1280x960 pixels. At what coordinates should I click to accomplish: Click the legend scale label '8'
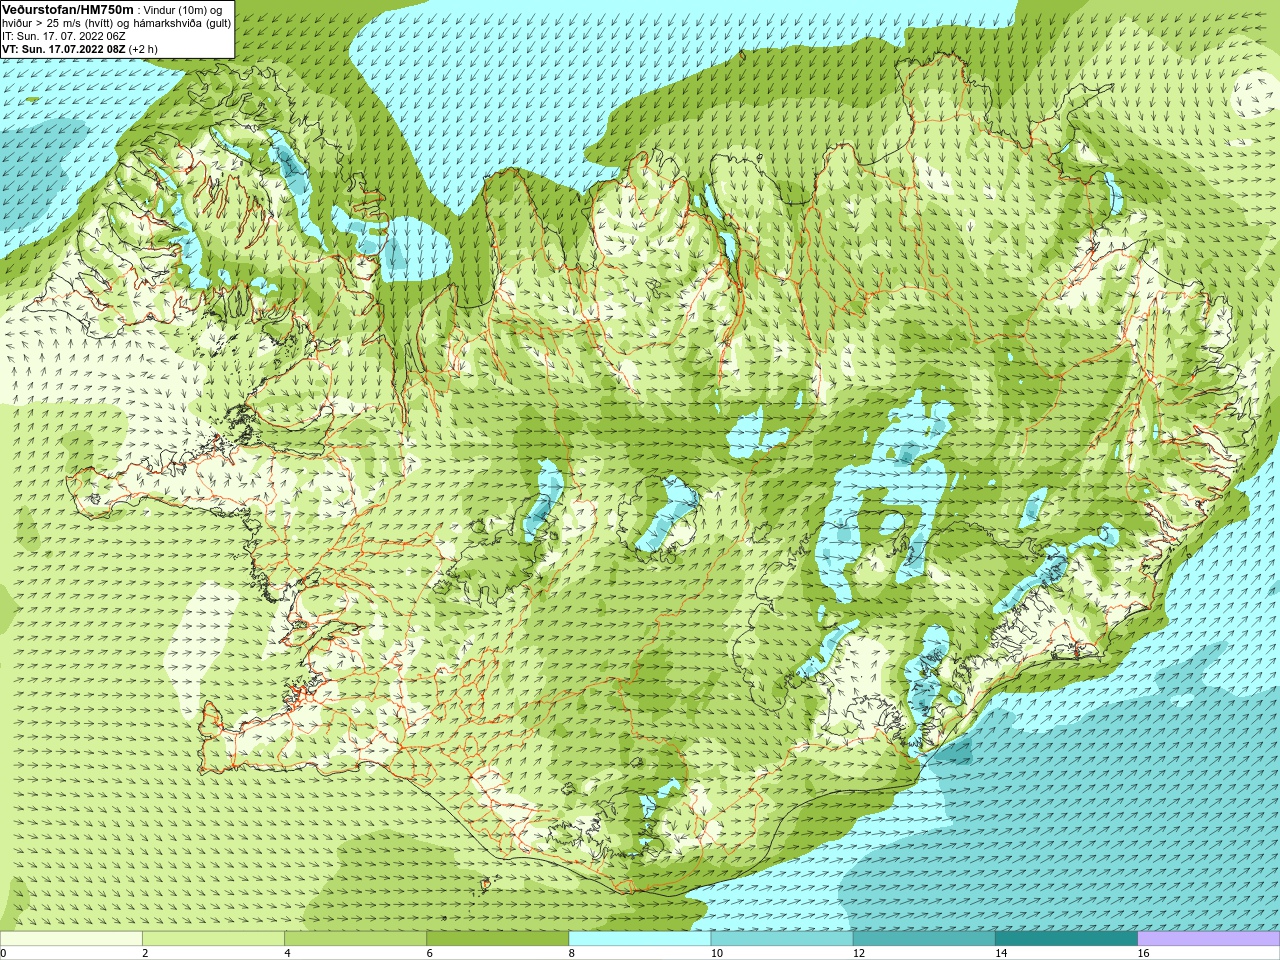pyautogui.click(x=572, y=953)
